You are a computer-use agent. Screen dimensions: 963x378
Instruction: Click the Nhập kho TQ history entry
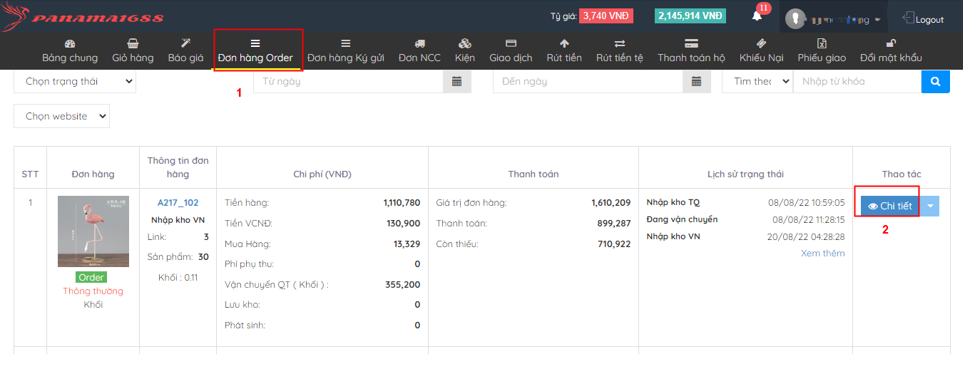(x=673, y=202)
